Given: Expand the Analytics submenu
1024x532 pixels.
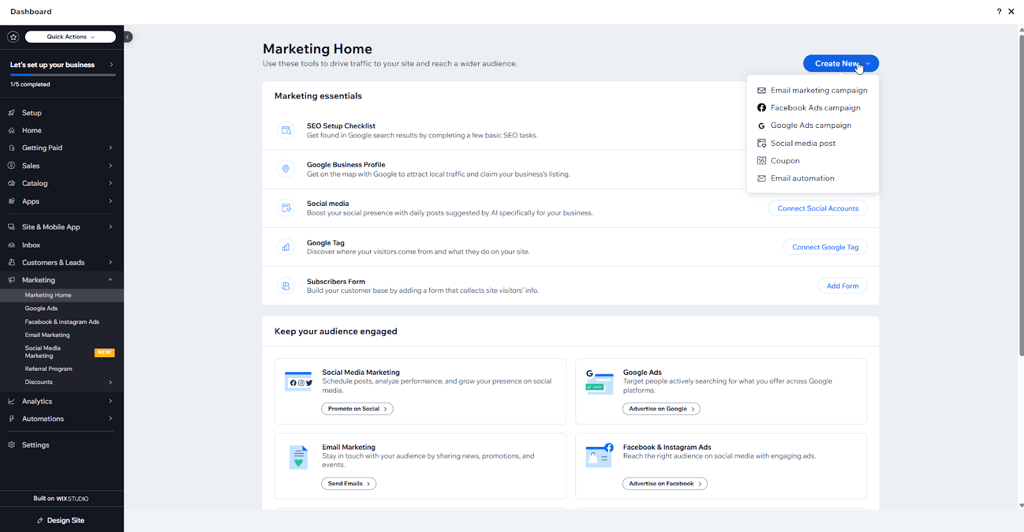Looking at the screenshot, I should pyautogui.click(x=110, y=401).
